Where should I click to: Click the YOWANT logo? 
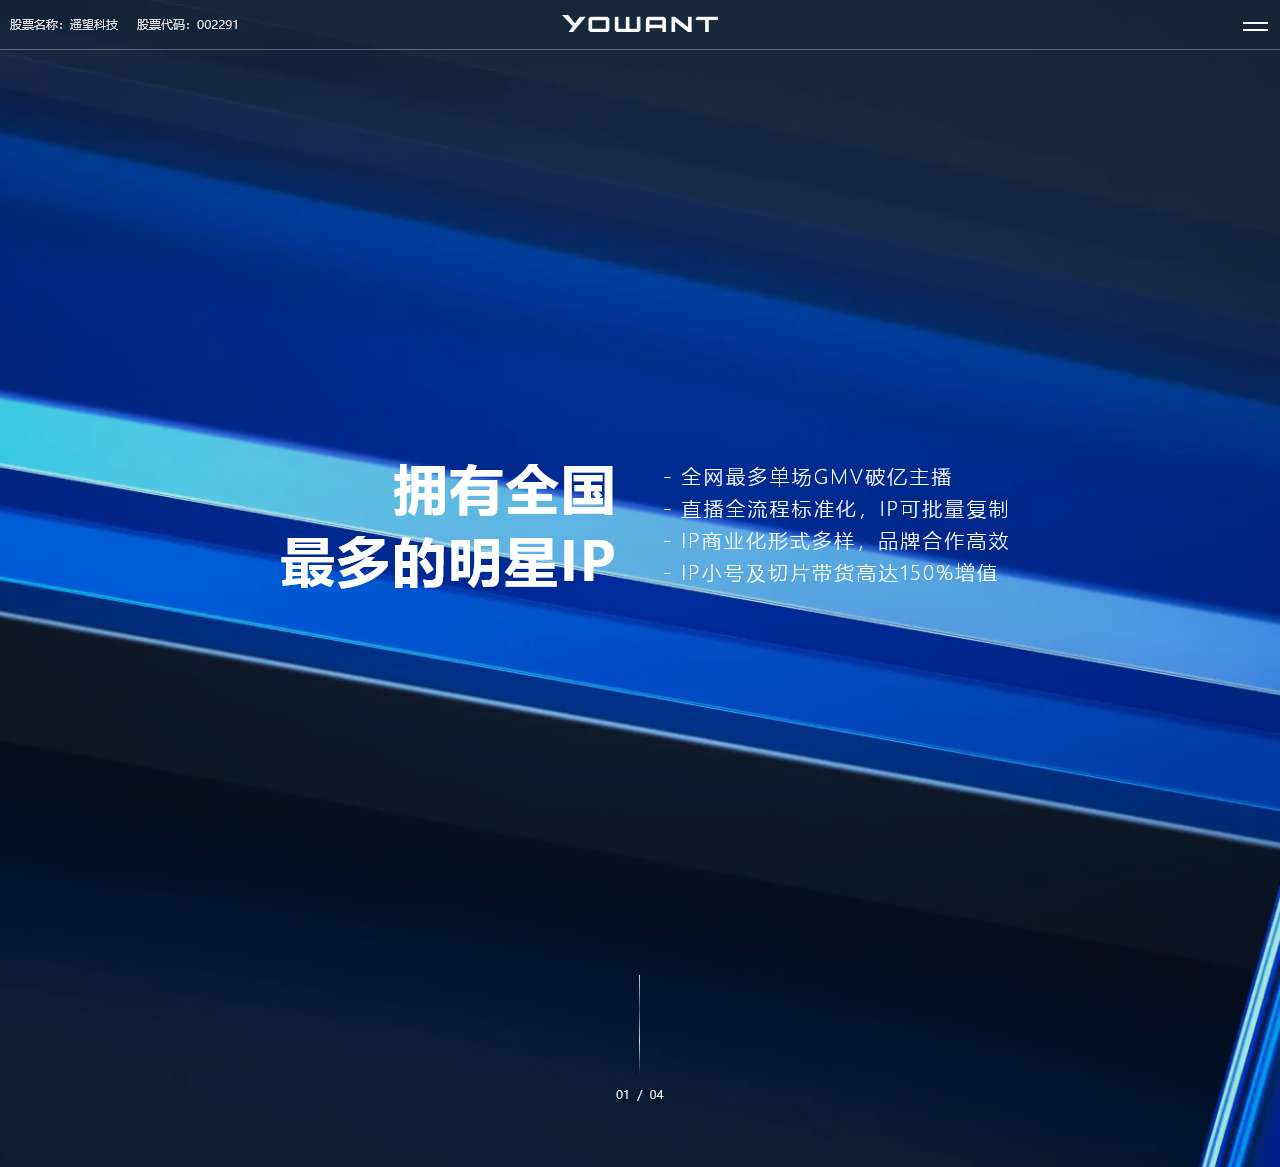(x=640, y=24)
